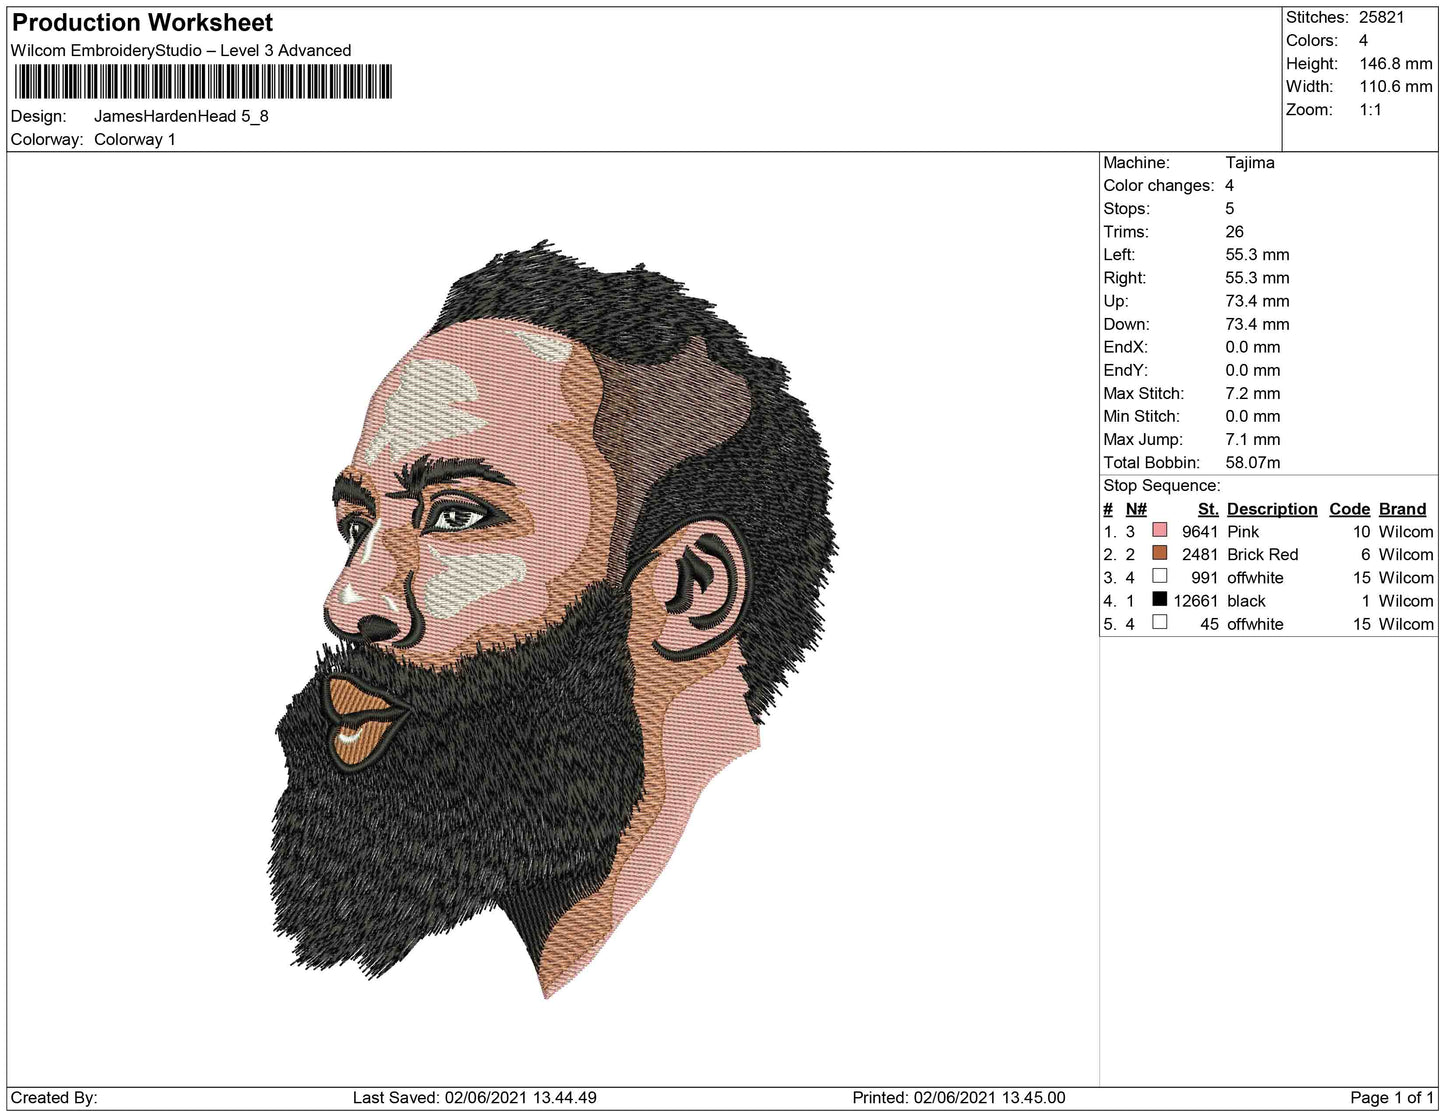This screenshot has height=1112, width=1445.
Task: Select the 'black' description text
Action: [1246, 600]
